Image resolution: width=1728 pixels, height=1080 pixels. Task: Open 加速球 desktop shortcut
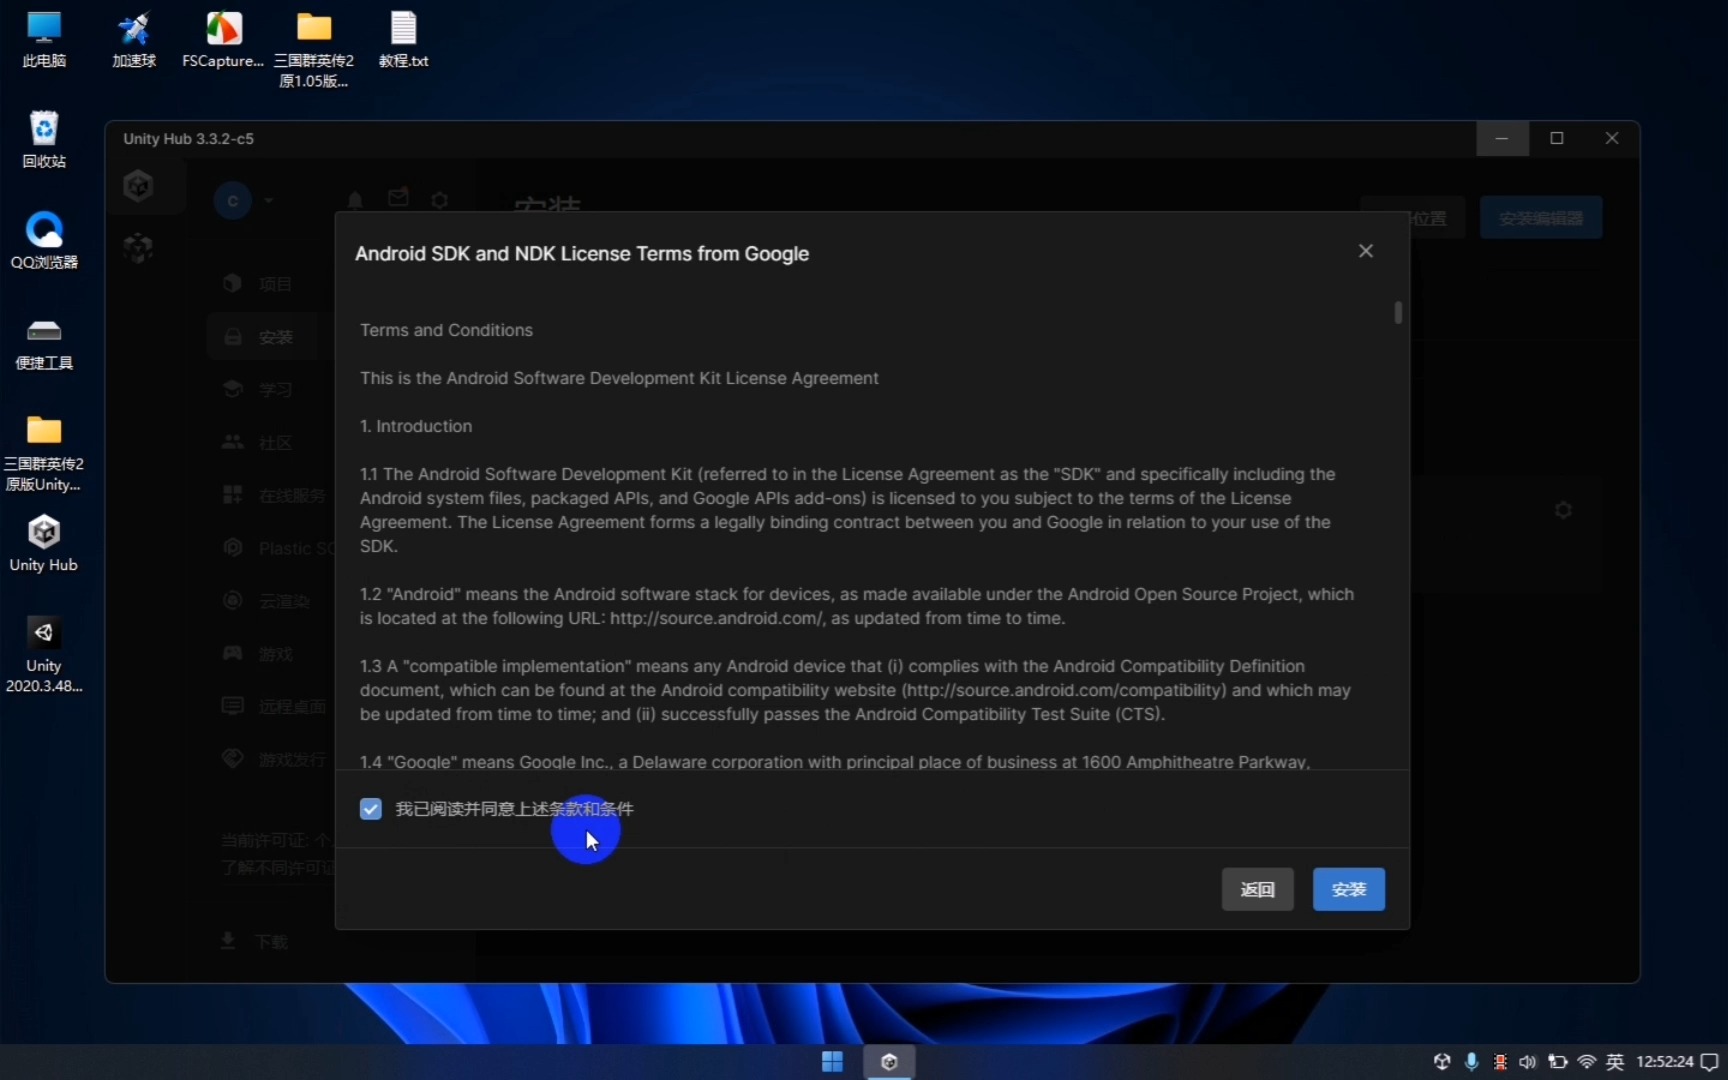tap(134, 40)
